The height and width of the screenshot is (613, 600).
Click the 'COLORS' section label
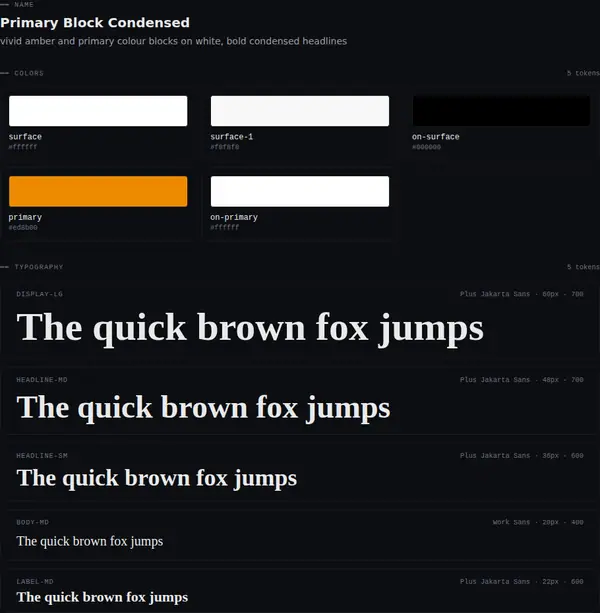(29, 73)
